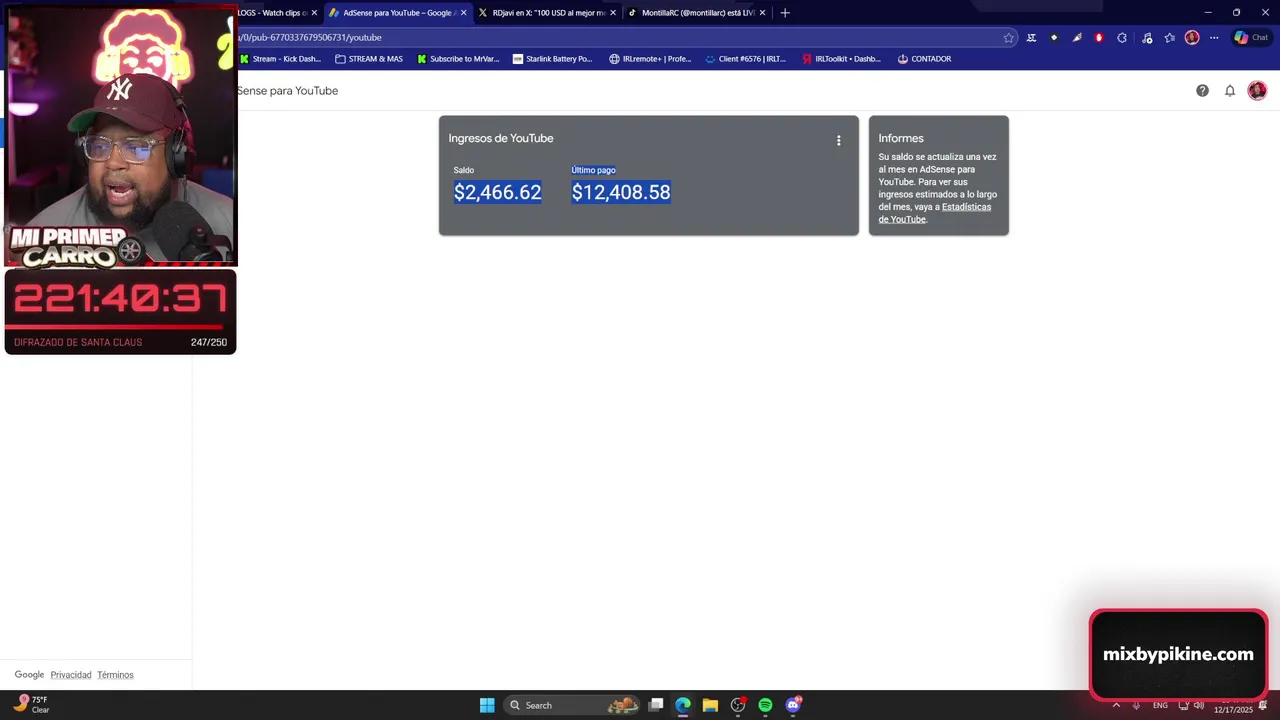Click the red shield extension icon
Viewport: 1280px width, 720px height.
click(1099, 38)
